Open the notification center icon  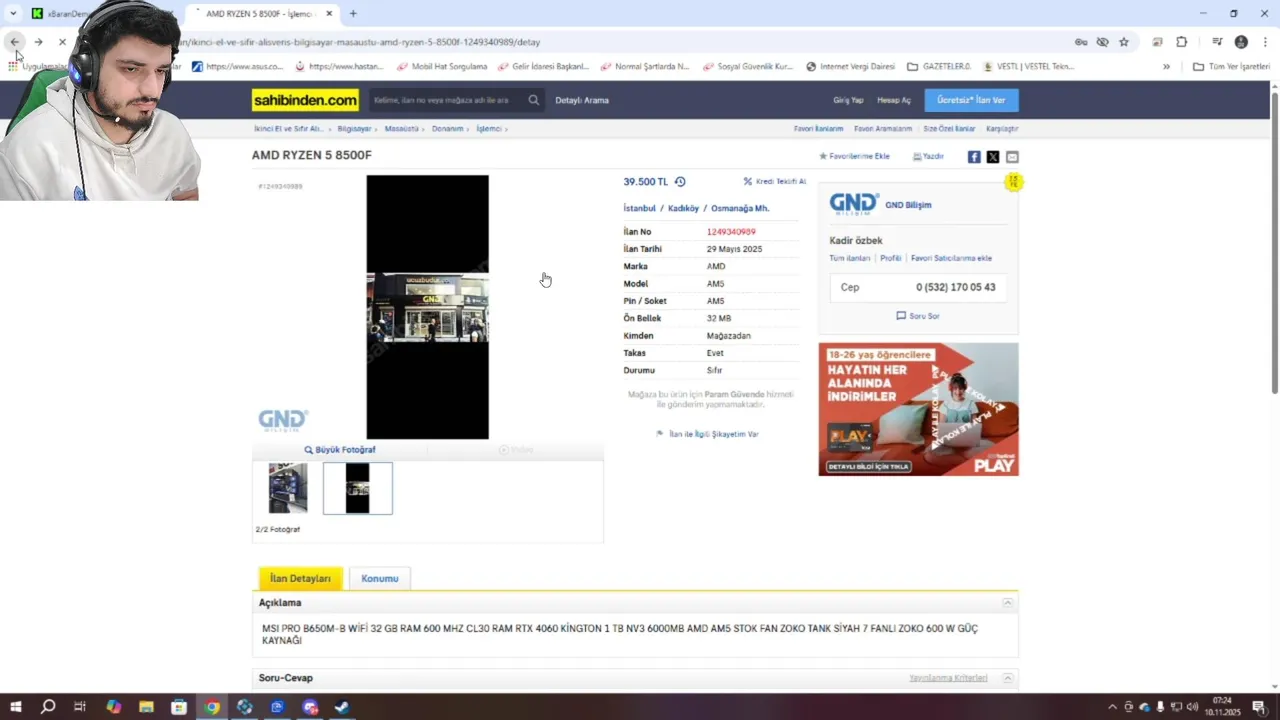(1259, 707)
